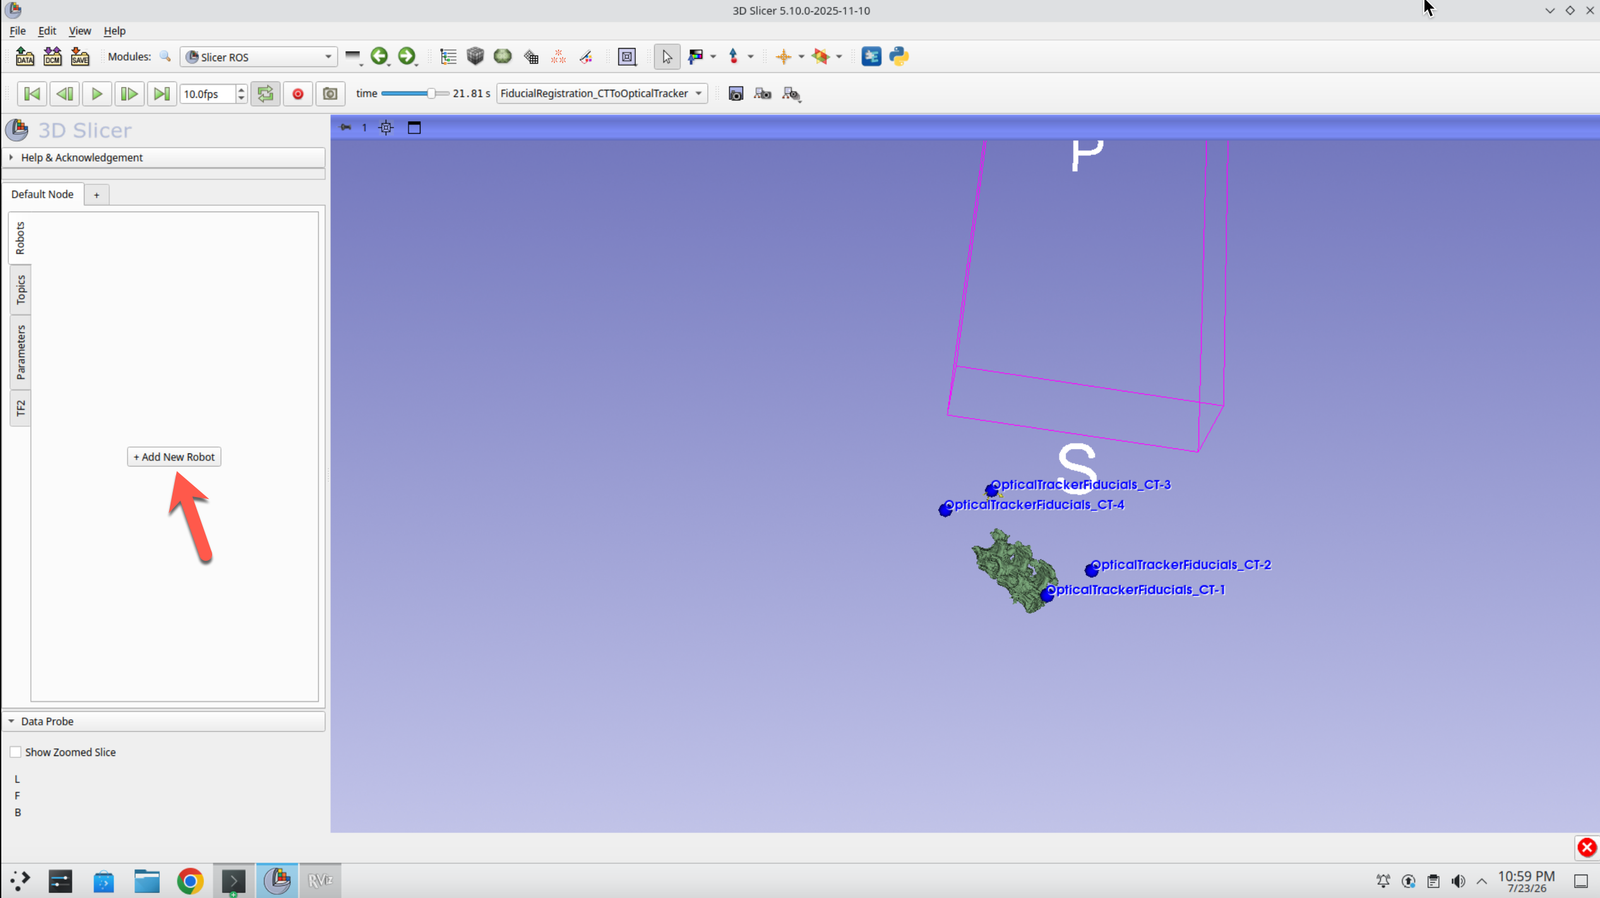Go to the previous module with green back arrow

[379, 56]
